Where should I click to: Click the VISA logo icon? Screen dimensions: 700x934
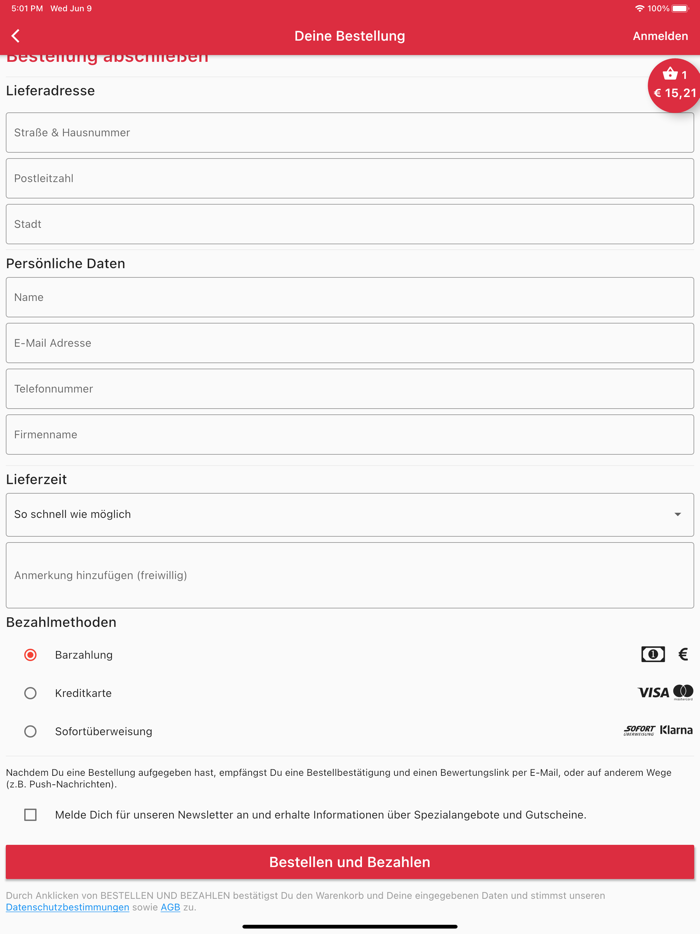pyautogui.click(x=653, y=693)
